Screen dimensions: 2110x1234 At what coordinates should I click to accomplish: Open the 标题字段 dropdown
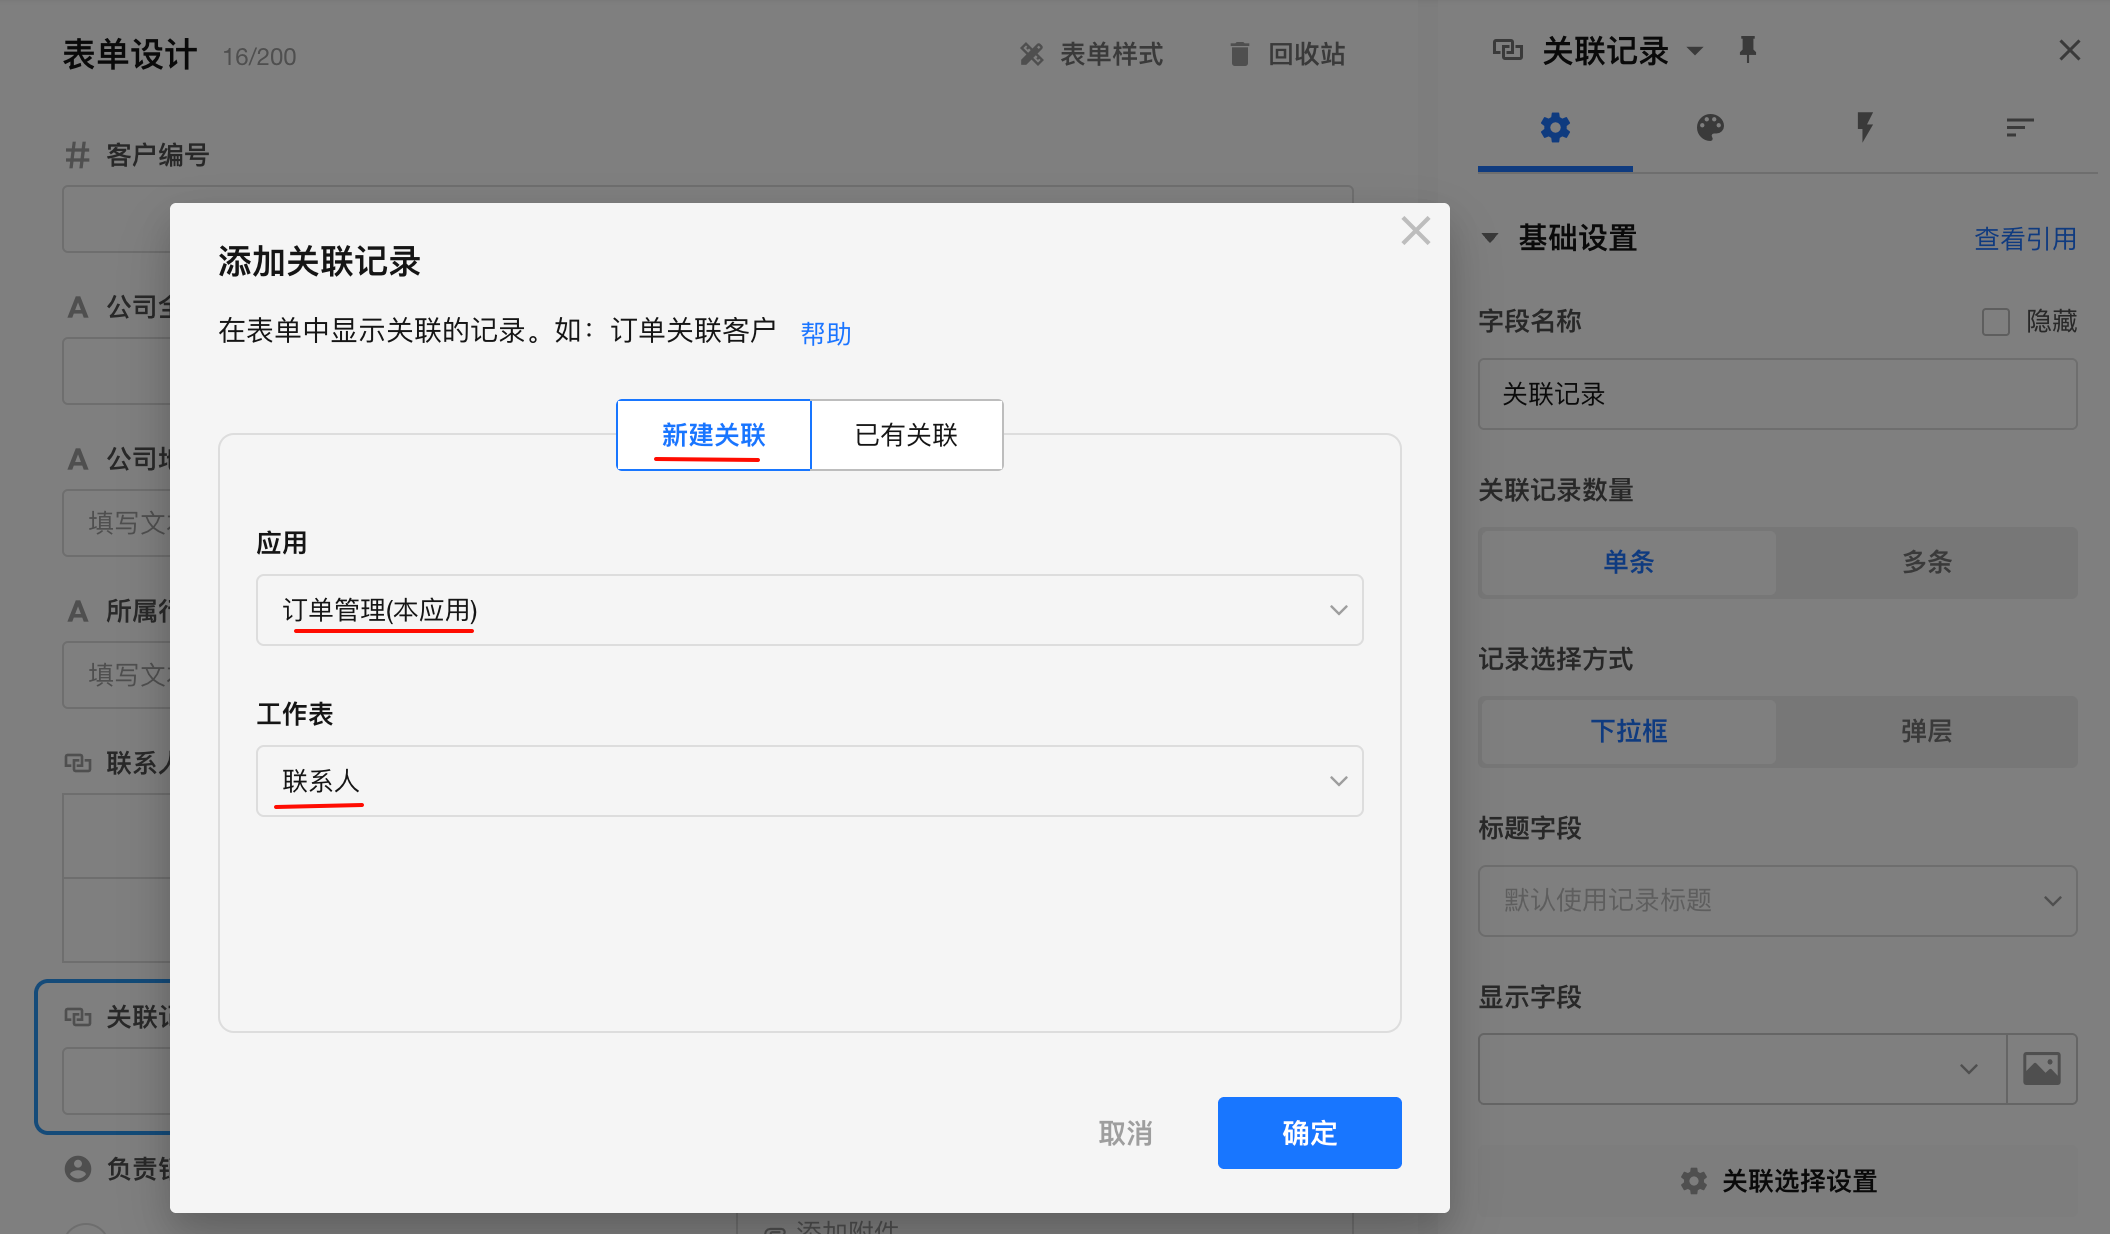pyautogui.click(x=1777, y=900)
